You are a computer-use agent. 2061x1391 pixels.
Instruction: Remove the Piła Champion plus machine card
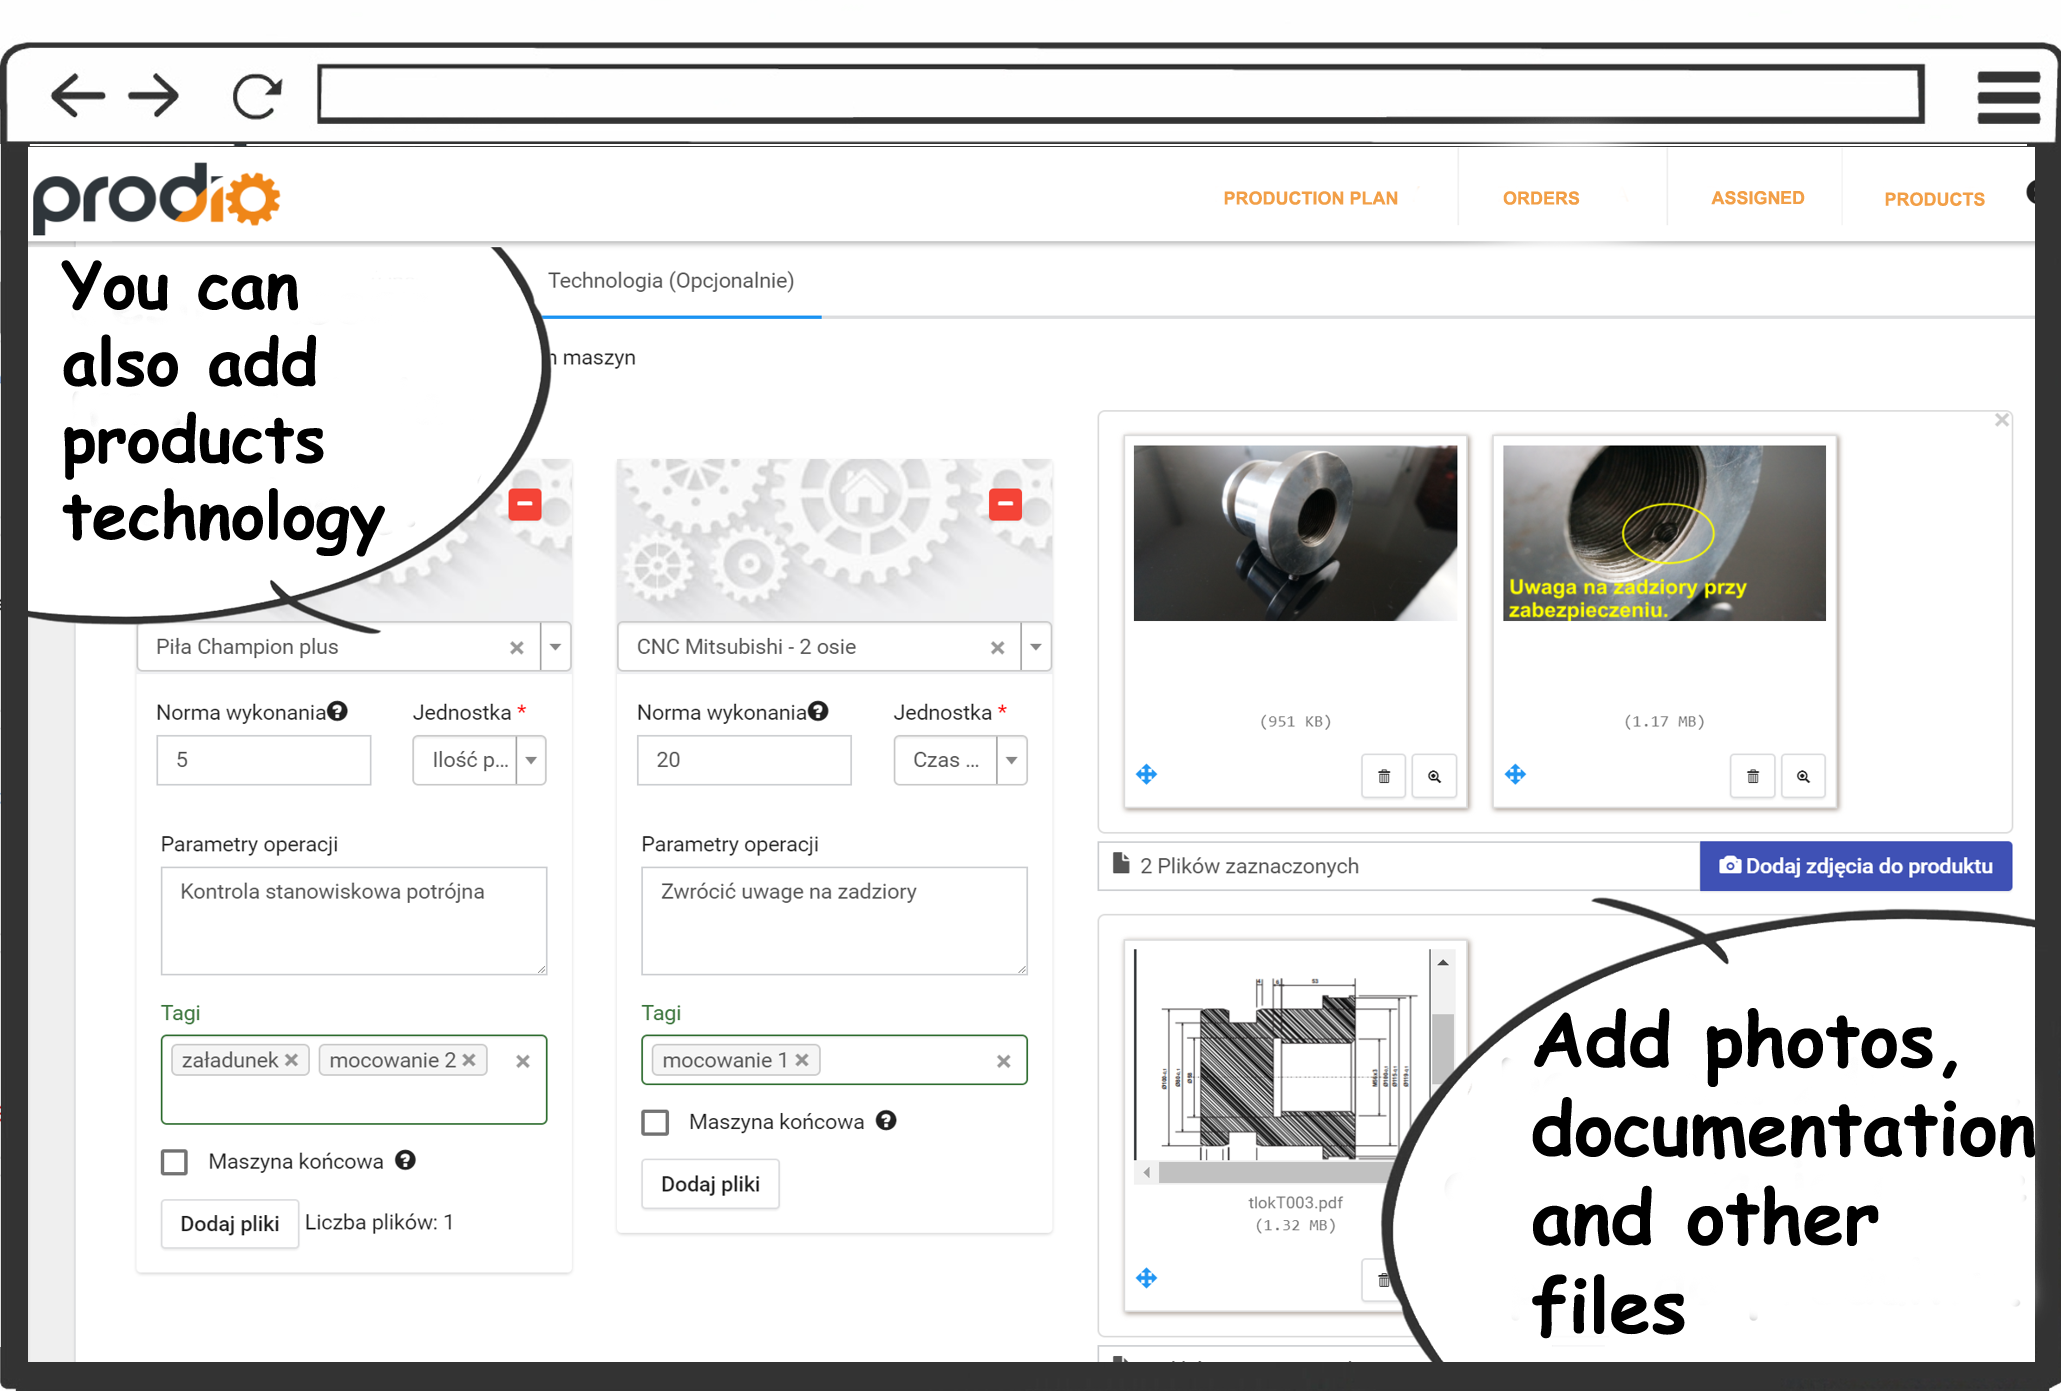click(x=525, y=504)
